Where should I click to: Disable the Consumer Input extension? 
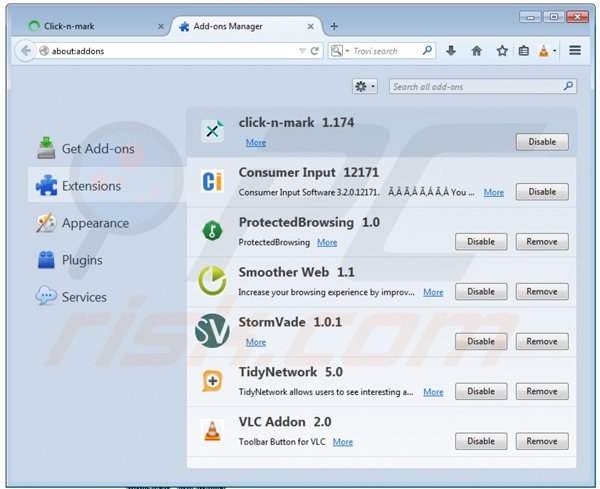click(542, 191)
